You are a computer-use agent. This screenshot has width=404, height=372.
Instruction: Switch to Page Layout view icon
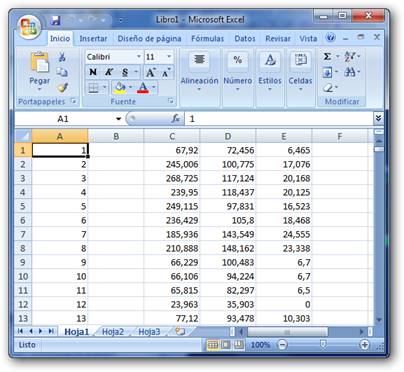[226, 344]
